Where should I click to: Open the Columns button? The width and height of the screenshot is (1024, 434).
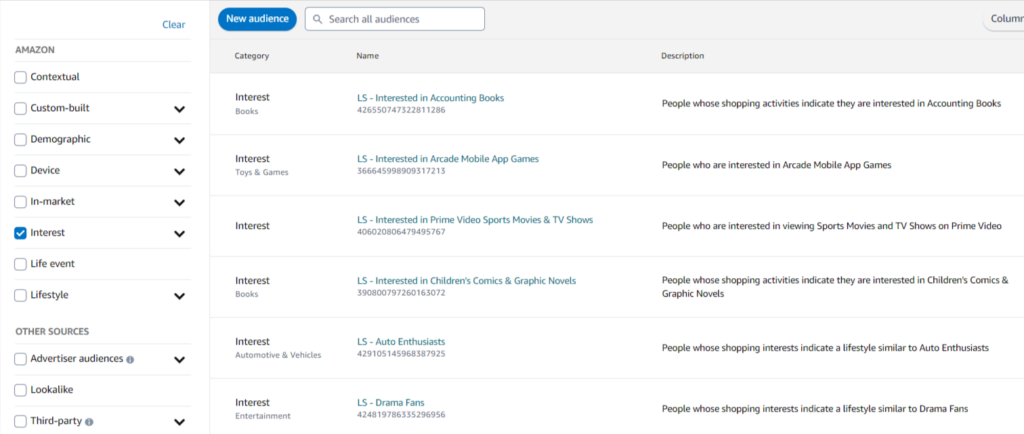pyautogui.click(x=1004, y=20)
